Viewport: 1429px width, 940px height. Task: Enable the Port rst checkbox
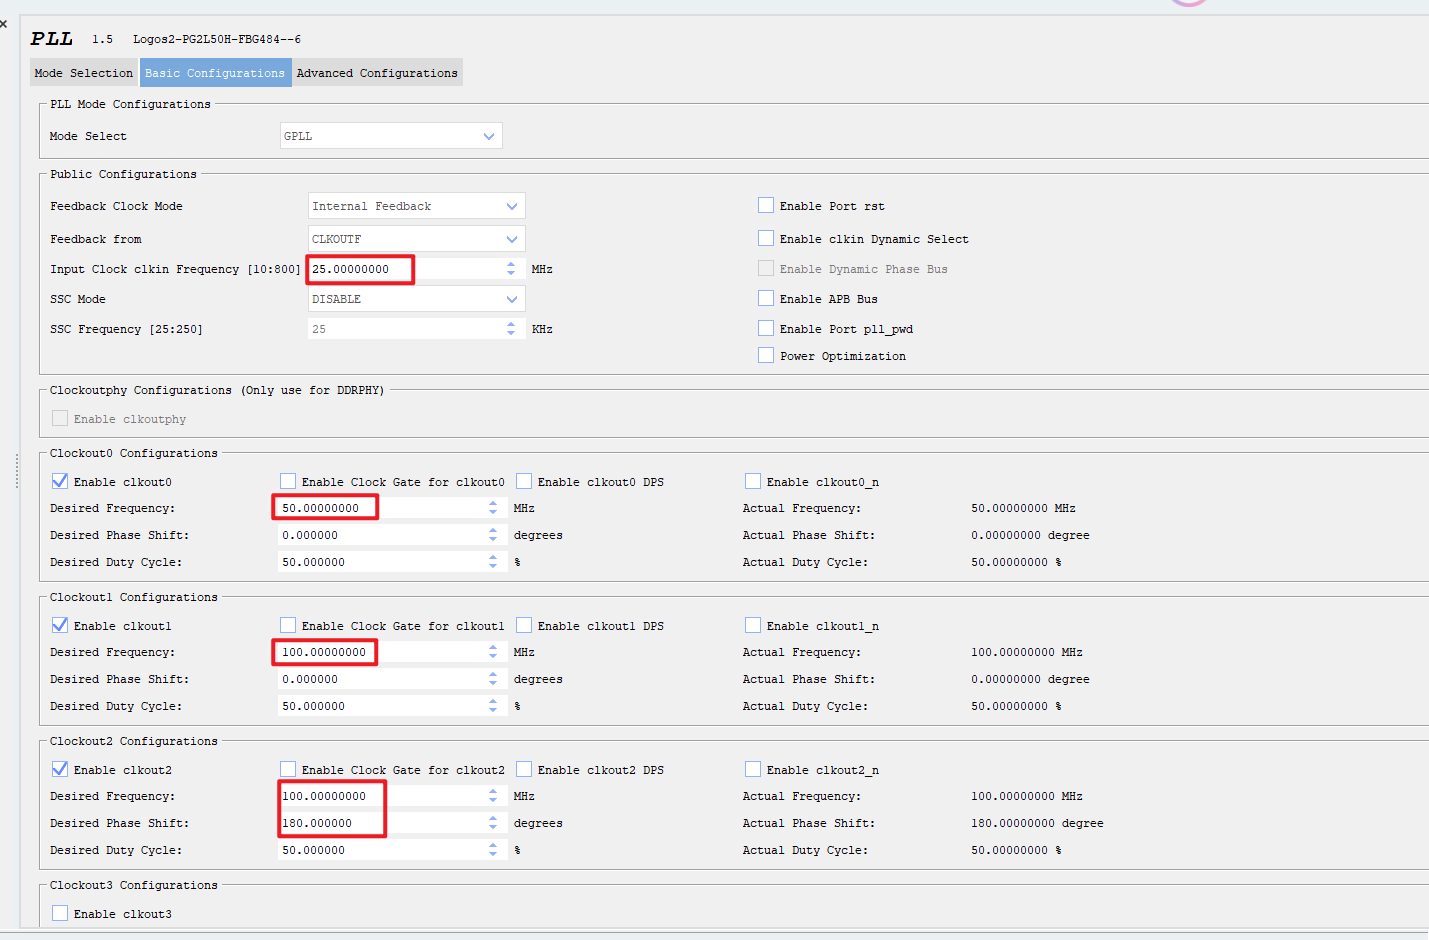click(765, 204)
